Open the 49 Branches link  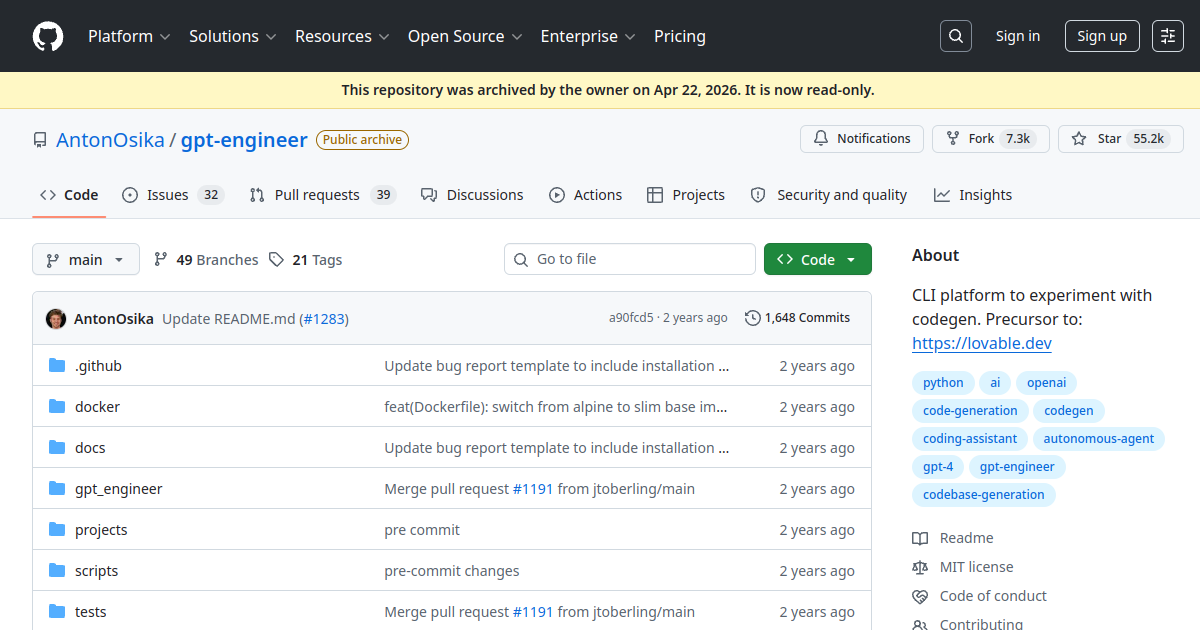[206, 260]
